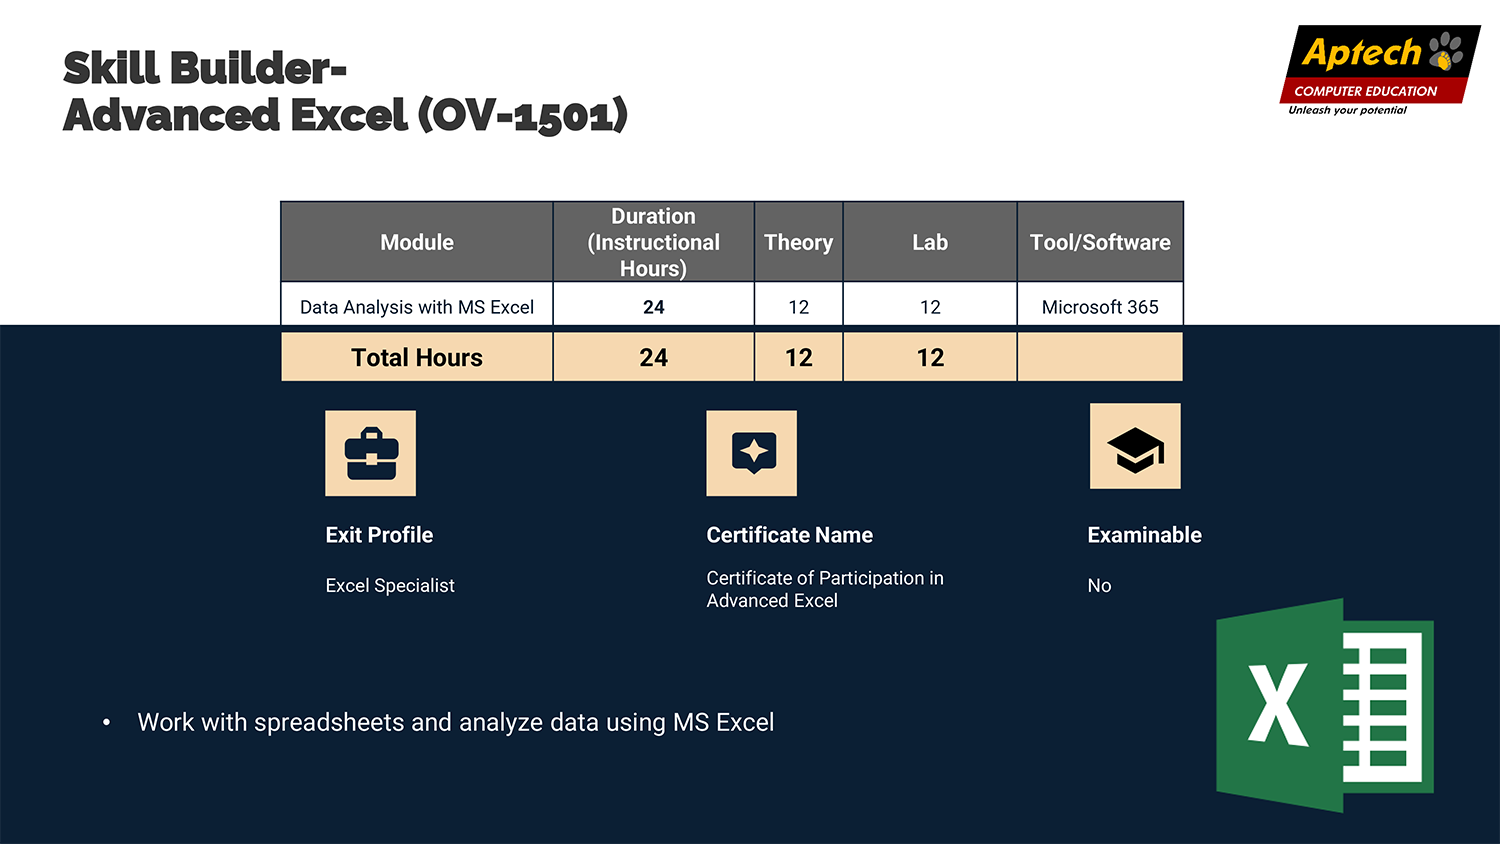Select Certificate of Participation in Advanced Excel text
This screenshot has width=1500, height=844.
[x=824, y=589]
